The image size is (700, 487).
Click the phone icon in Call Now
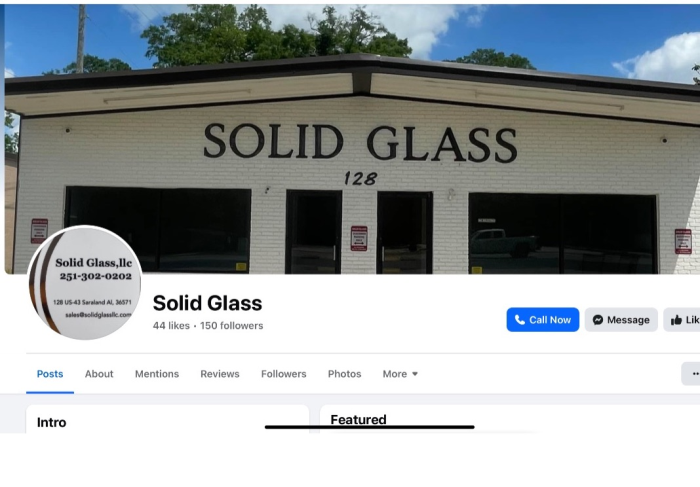coord(519,320)
